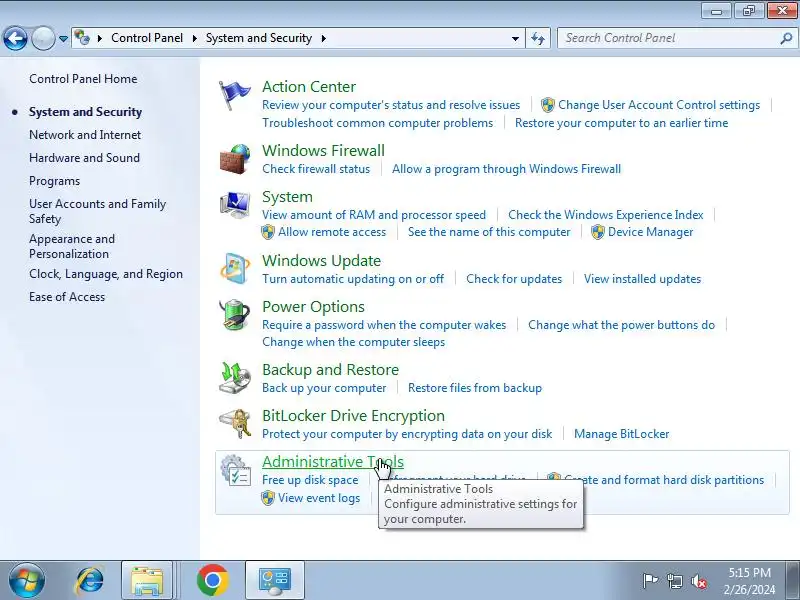Open Ease of Access category

67,297
